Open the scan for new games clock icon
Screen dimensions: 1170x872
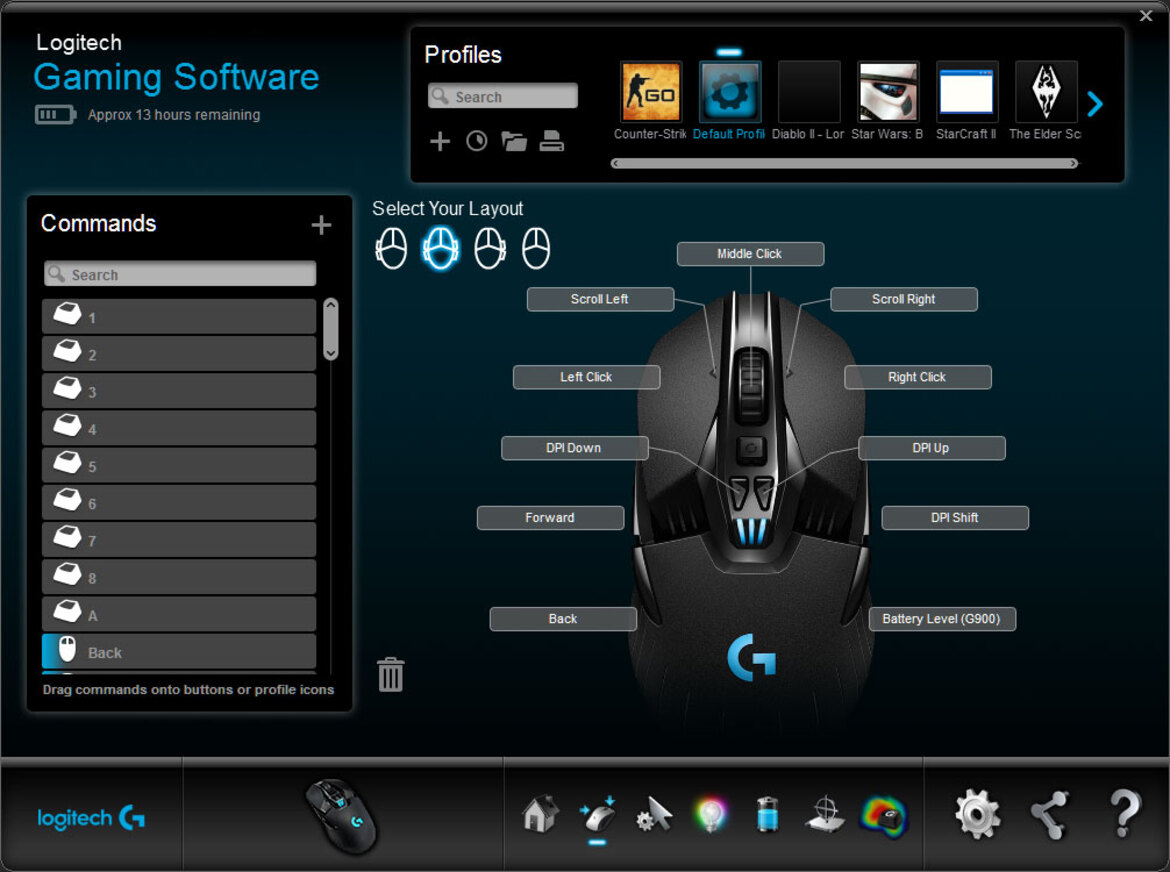pyautogui.click(x=477, y=141)
